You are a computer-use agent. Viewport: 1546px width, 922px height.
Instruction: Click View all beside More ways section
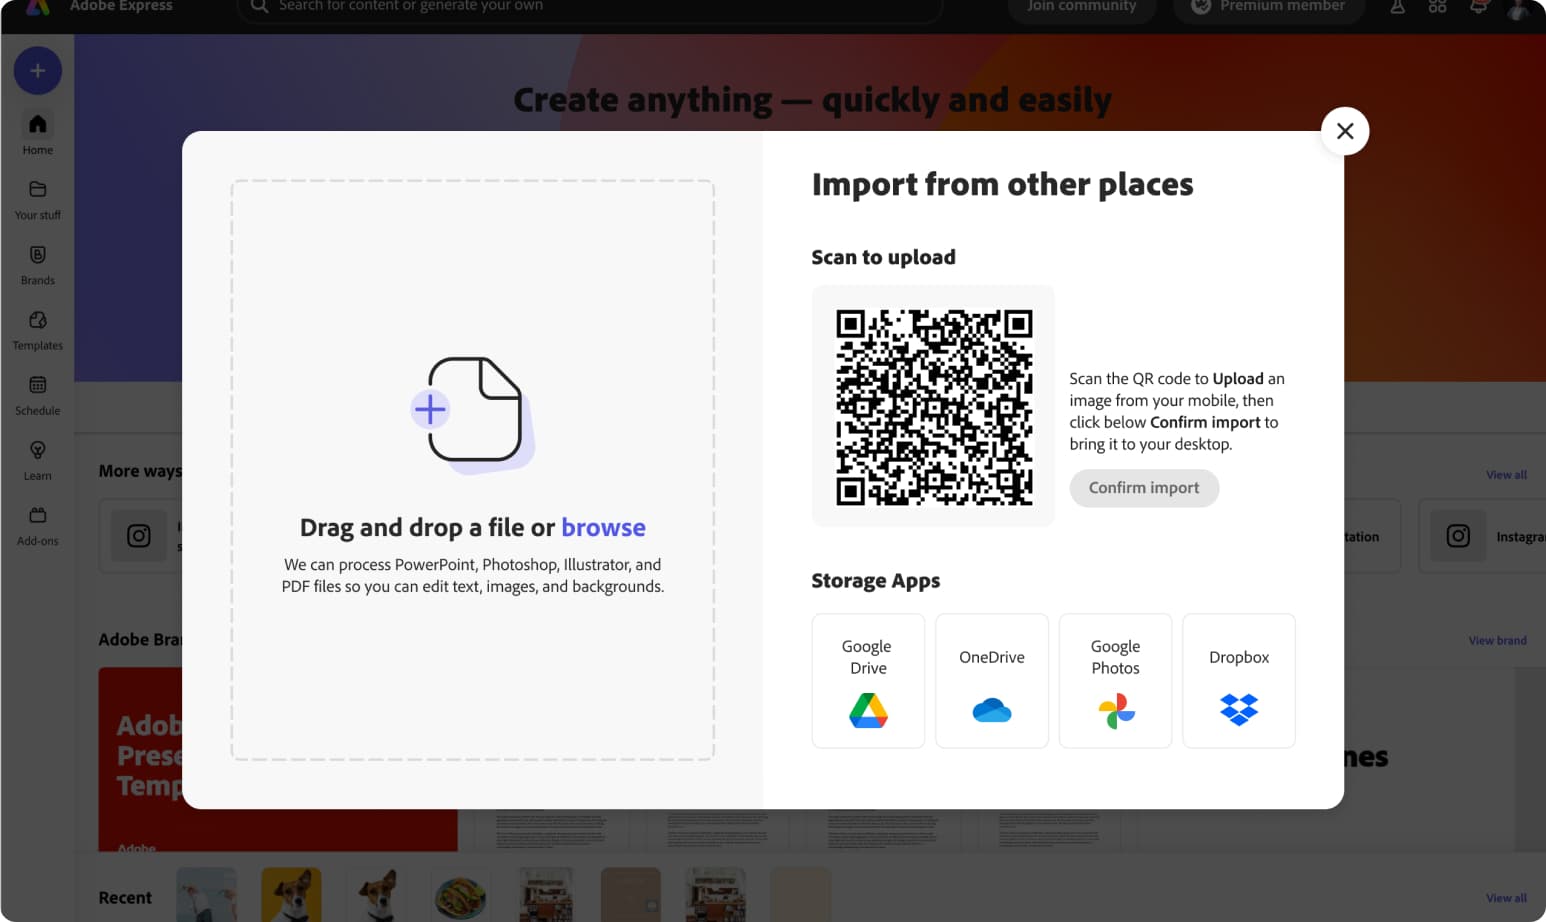tap(1506, 475)
